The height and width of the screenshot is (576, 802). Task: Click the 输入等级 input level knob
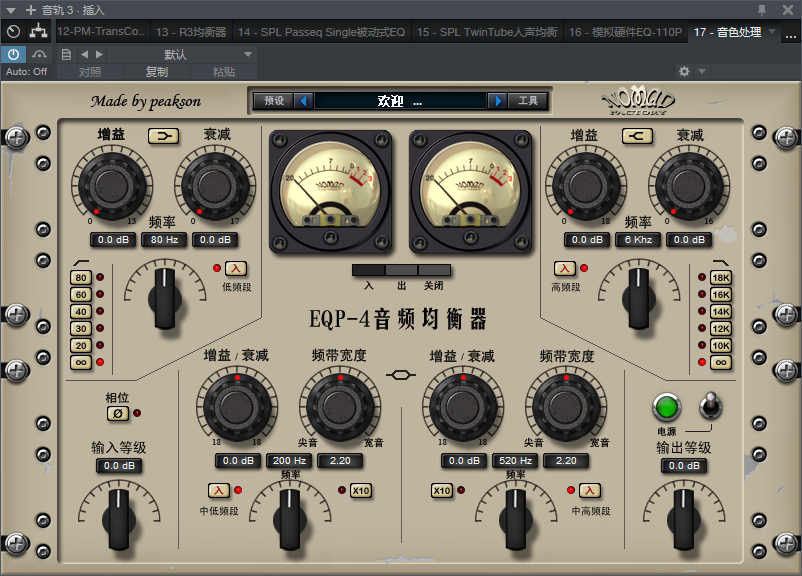pyautogui.click(x=119, y=519)
